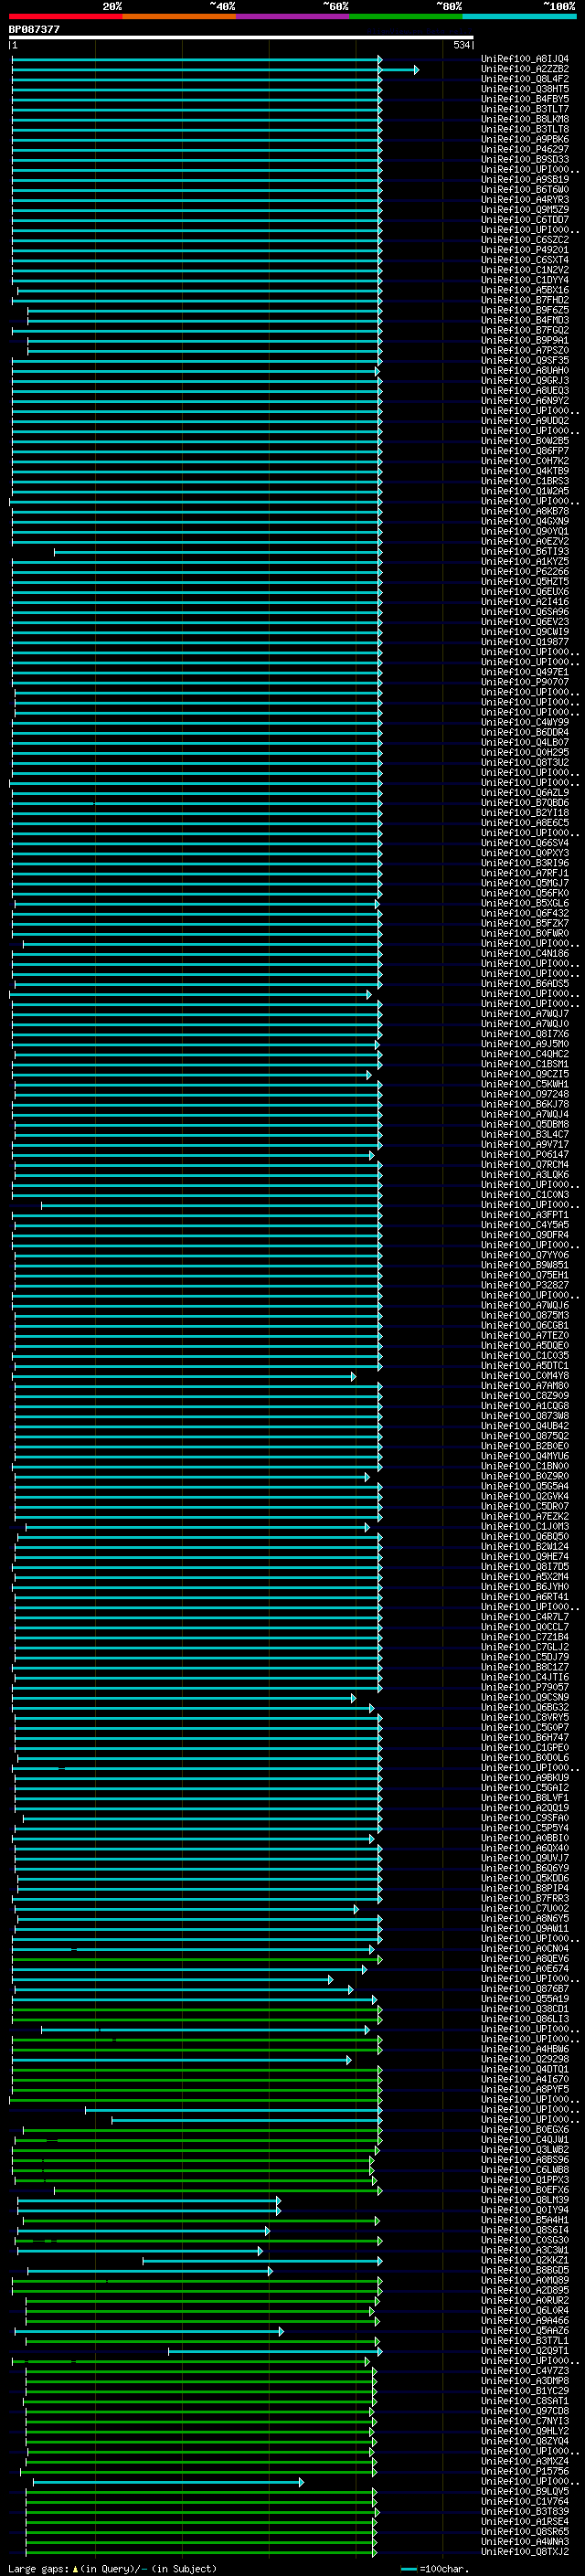
Task: Select the UniRef100_A0E674 label
Action: tap(525, 1969)
